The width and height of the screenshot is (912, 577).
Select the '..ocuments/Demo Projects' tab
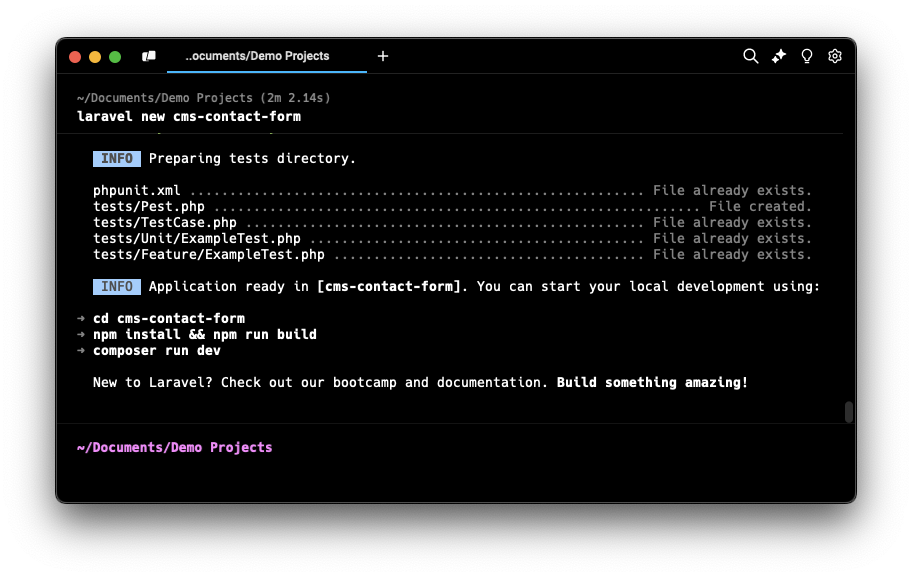257,56
